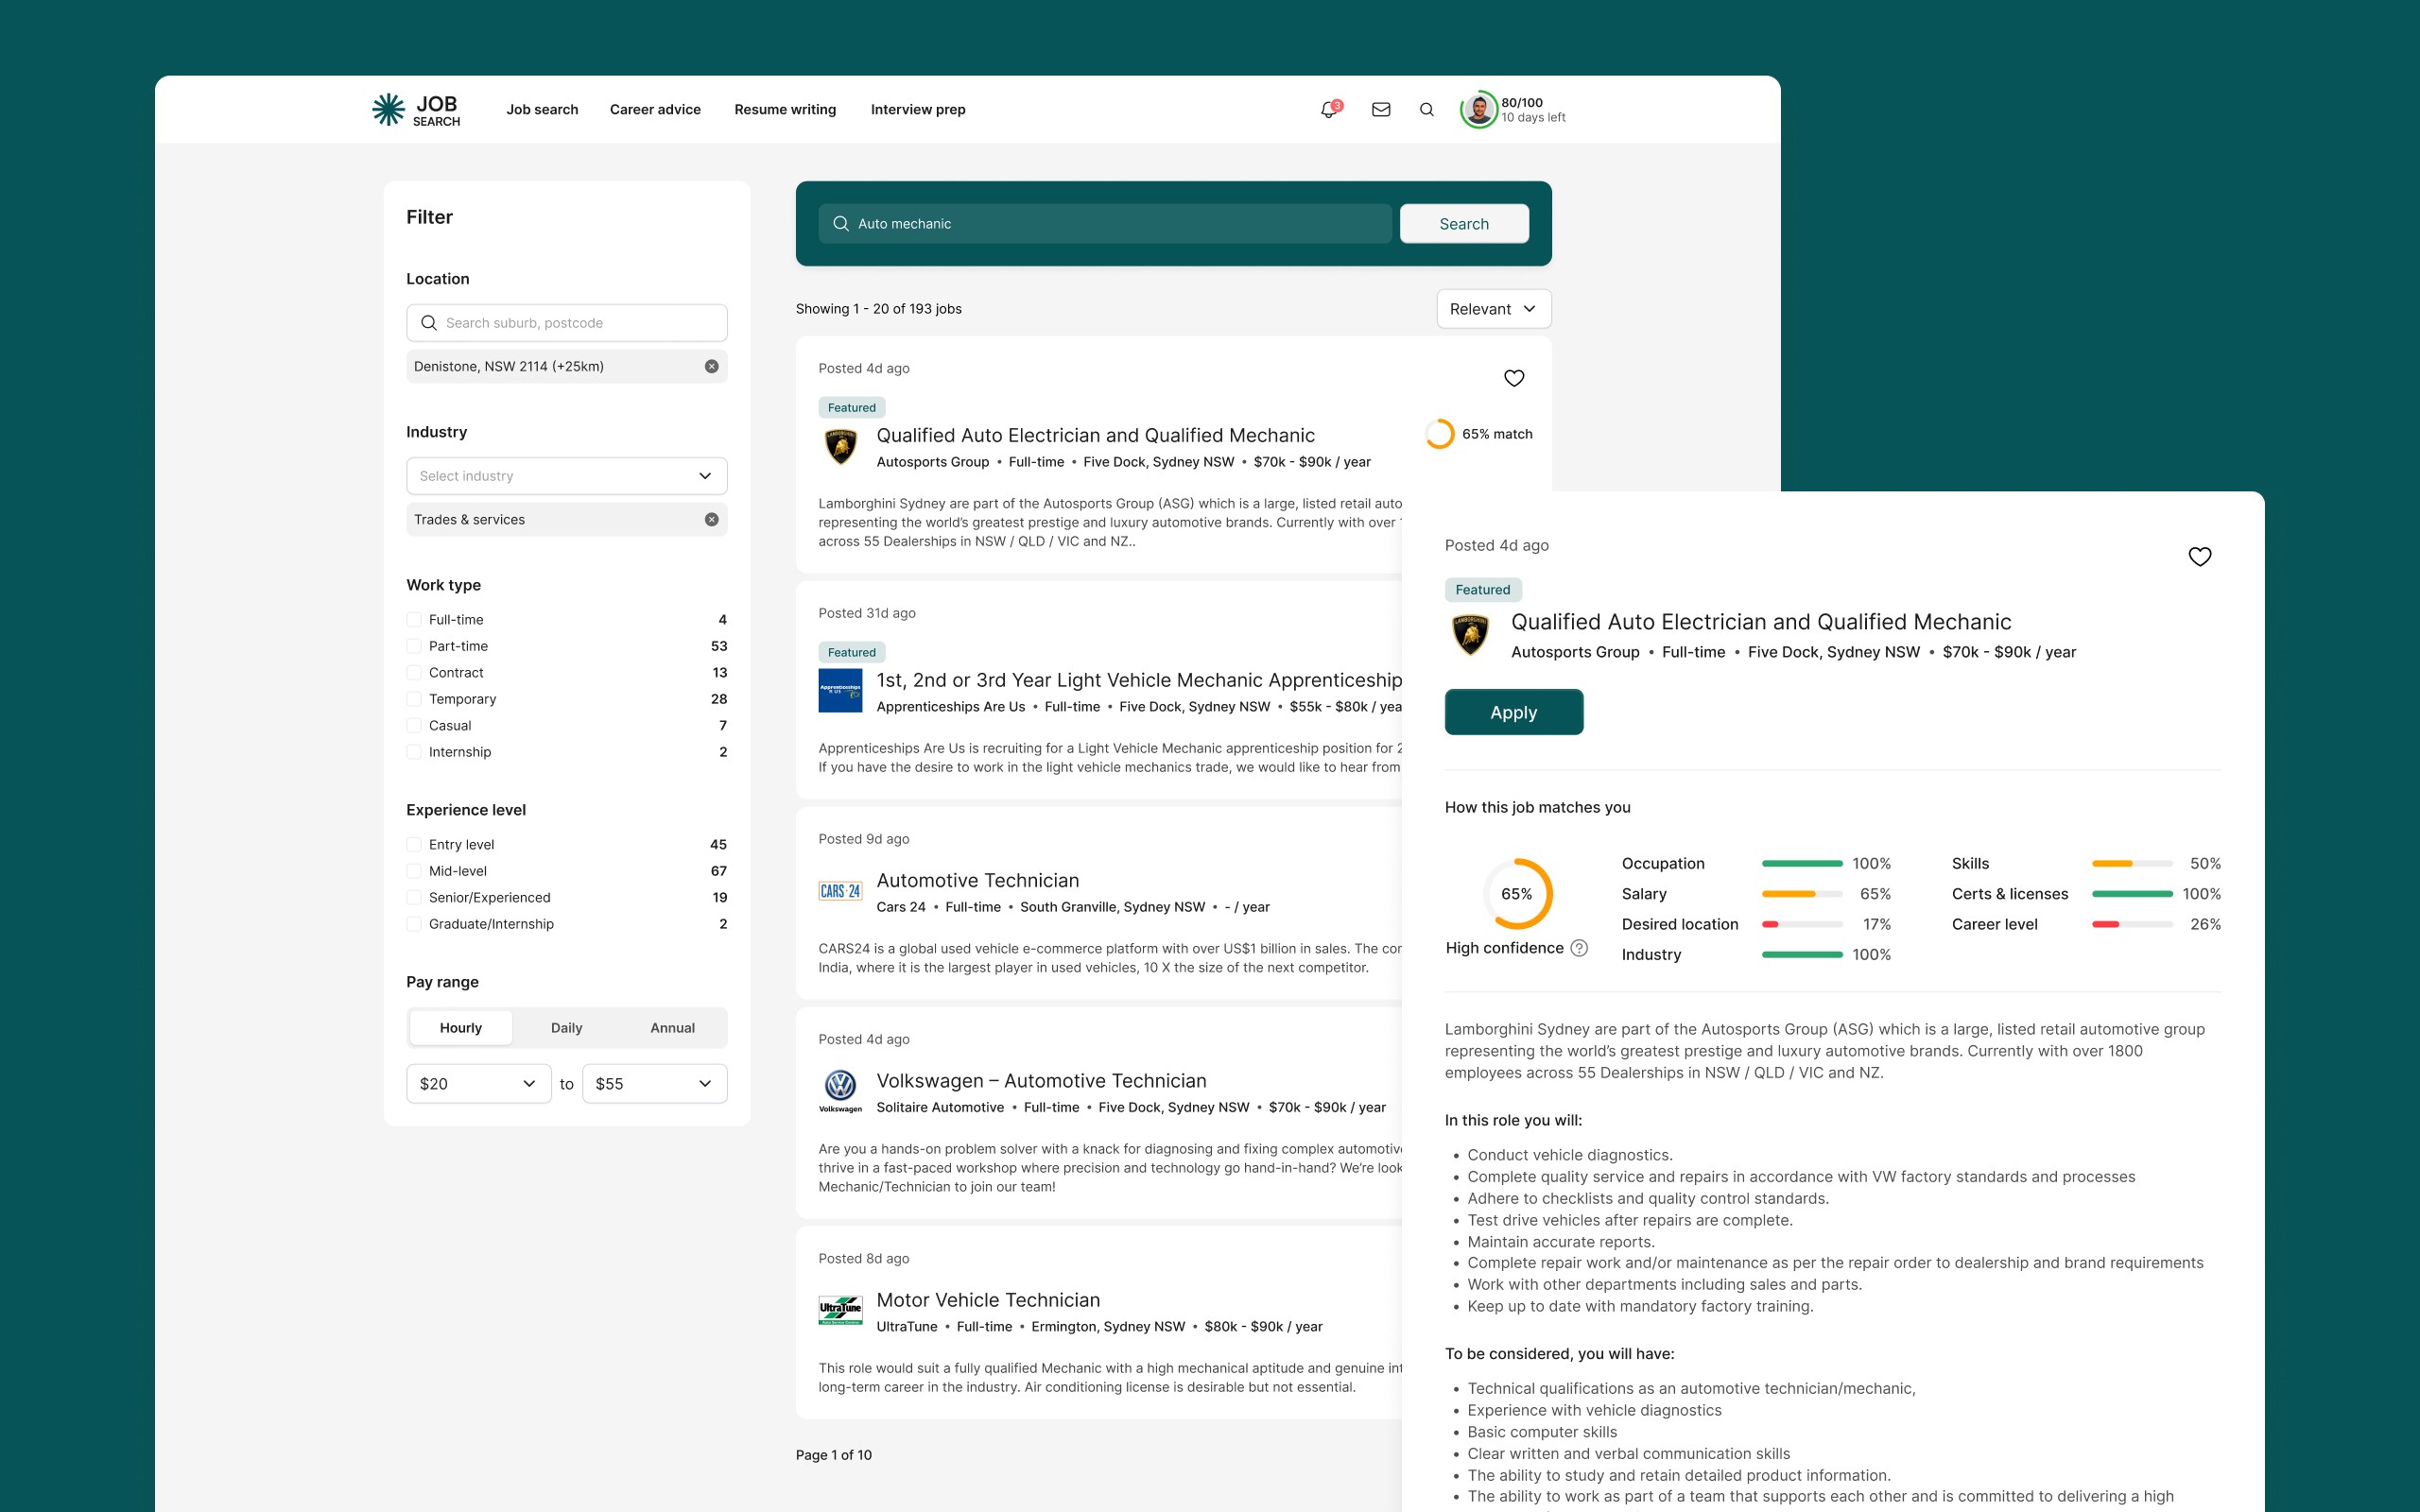Click the UltraTune company logo
Screen dimensions: 2420x1512
pyautogui.click(x=841, y=1309)
